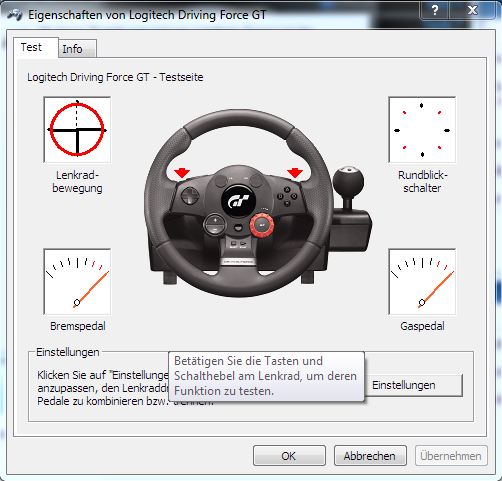Screen dimensions: 502x481
Task: Click the 'Rundblick-schalter' label
Action: (422, 182)
